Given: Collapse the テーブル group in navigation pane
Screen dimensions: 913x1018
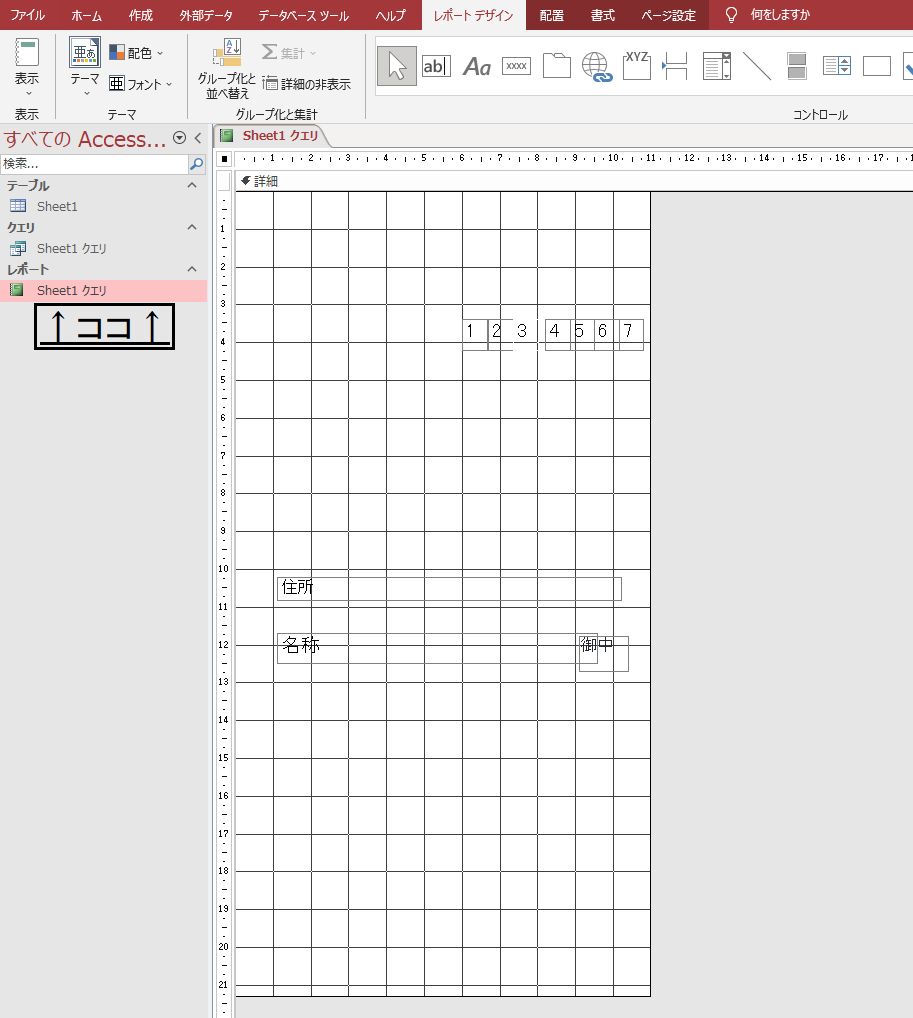Looking at the screenshot, I should tap(193, 186).
